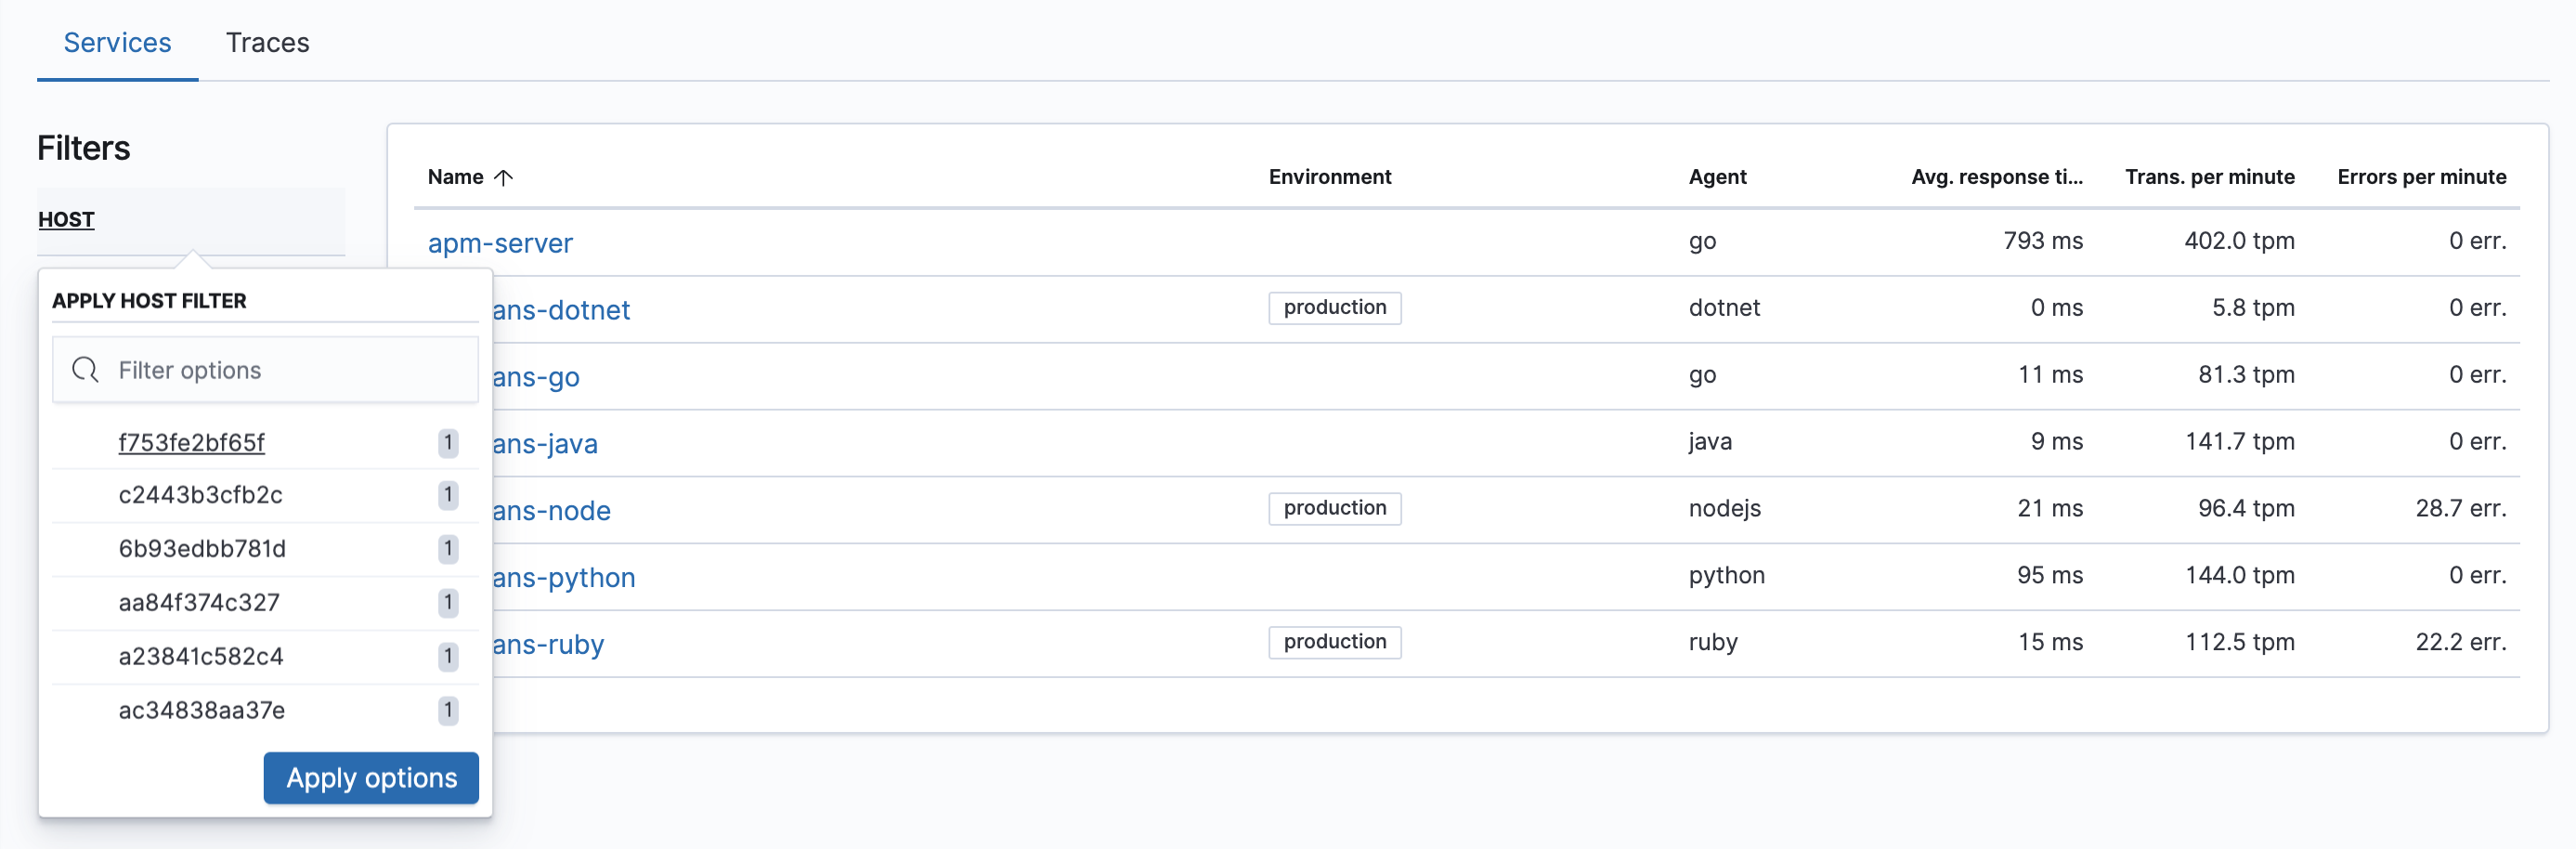This screenshot has height=849, width=2576.
Task: Click the ascending sort arrow beside Name
Action: pos(504,177)
